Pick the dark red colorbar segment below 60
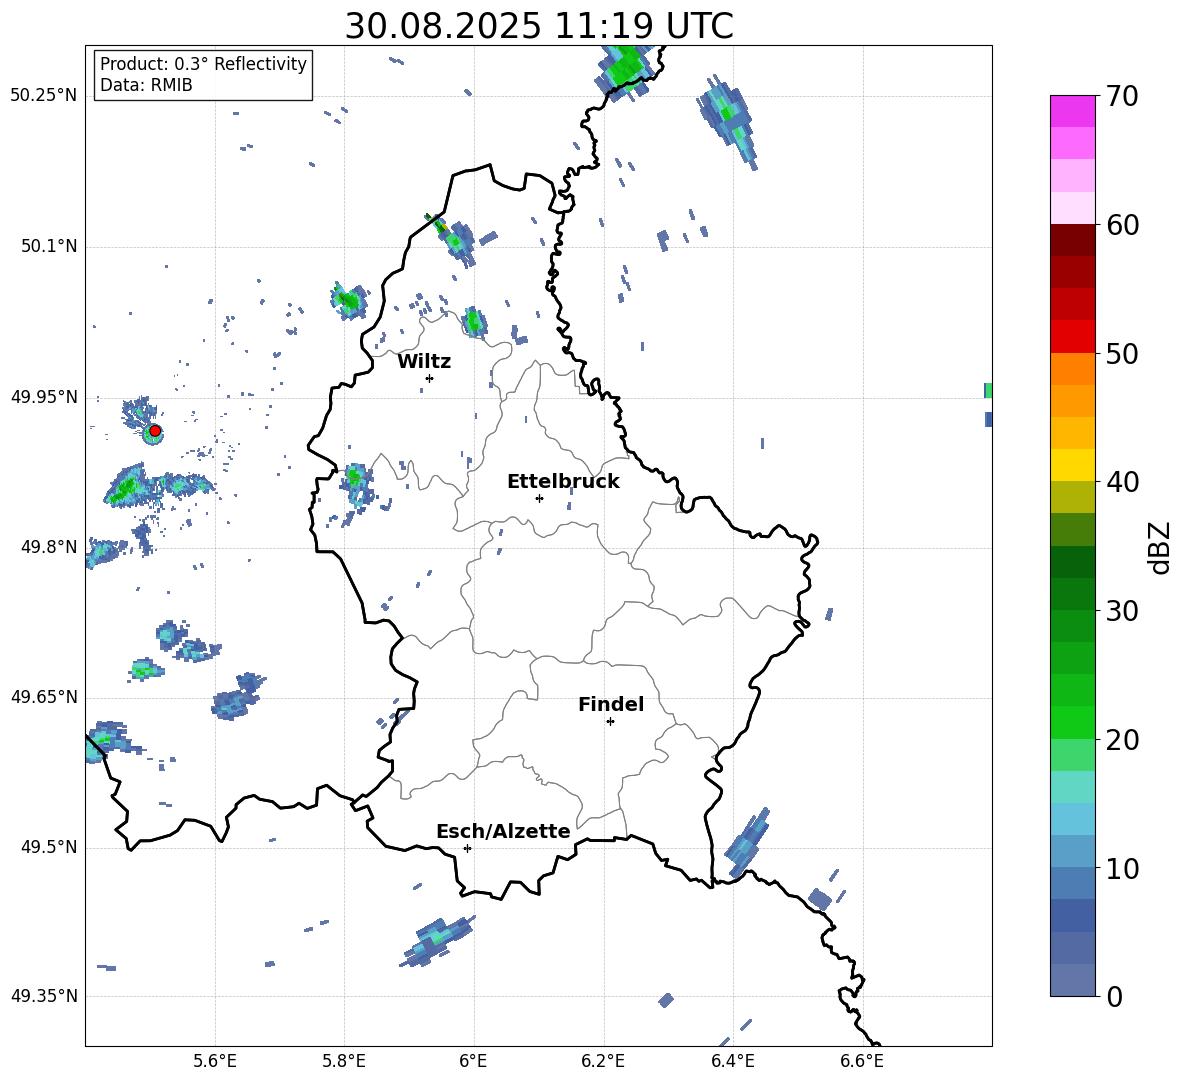The image size is (1184, 1081). click(x=1072, y=240)
